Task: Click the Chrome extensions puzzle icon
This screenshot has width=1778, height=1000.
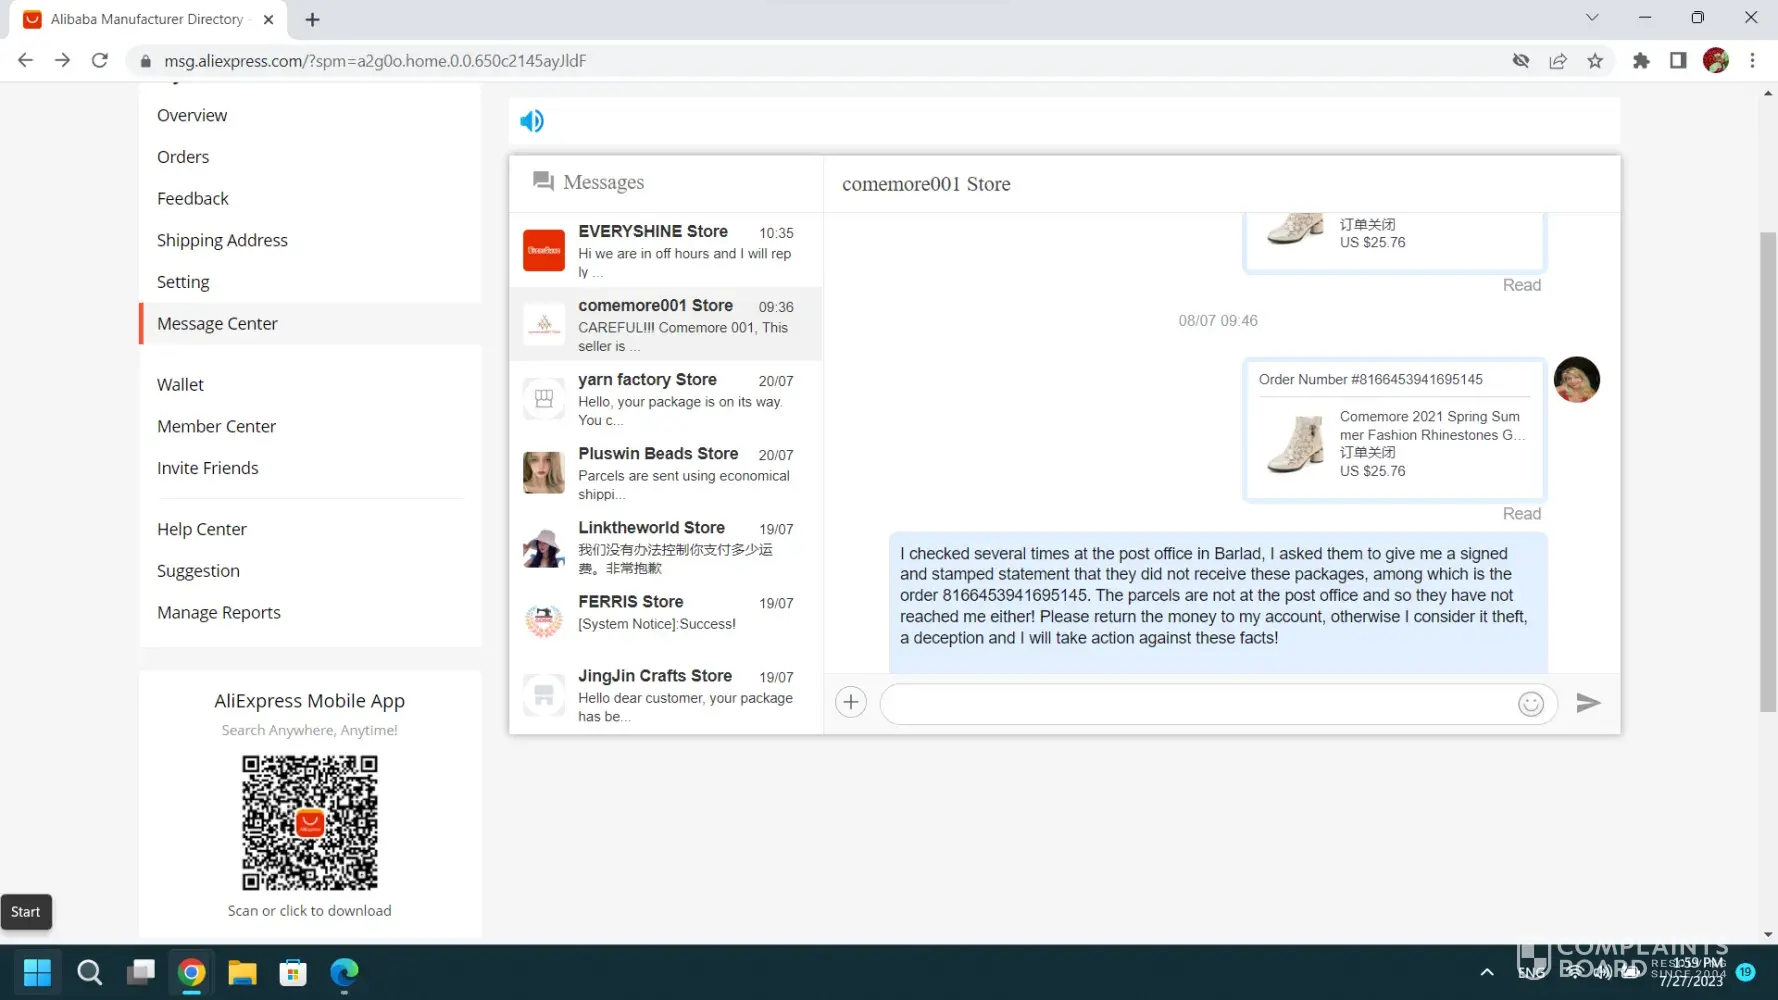Action: [1640, 61]
